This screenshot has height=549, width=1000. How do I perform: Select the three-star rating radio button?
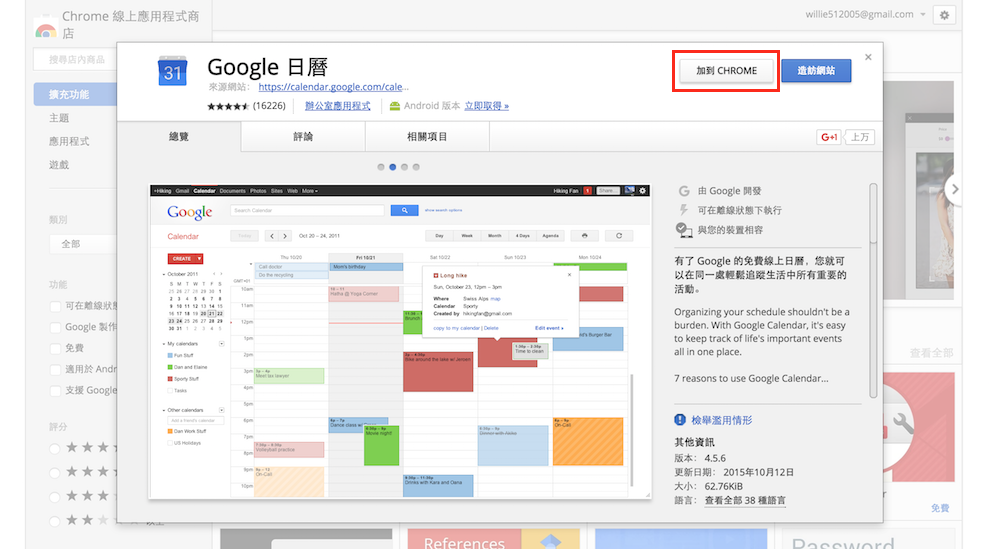(x=55, y=497)
